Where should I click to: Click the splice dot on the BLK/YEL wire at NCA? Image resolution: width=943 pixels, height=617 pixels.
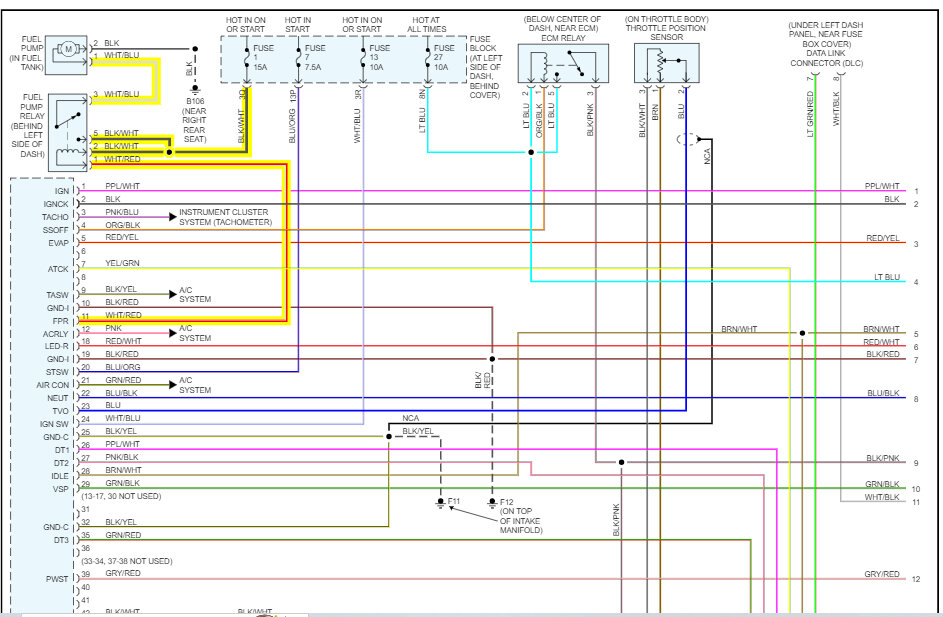point(389,436)
